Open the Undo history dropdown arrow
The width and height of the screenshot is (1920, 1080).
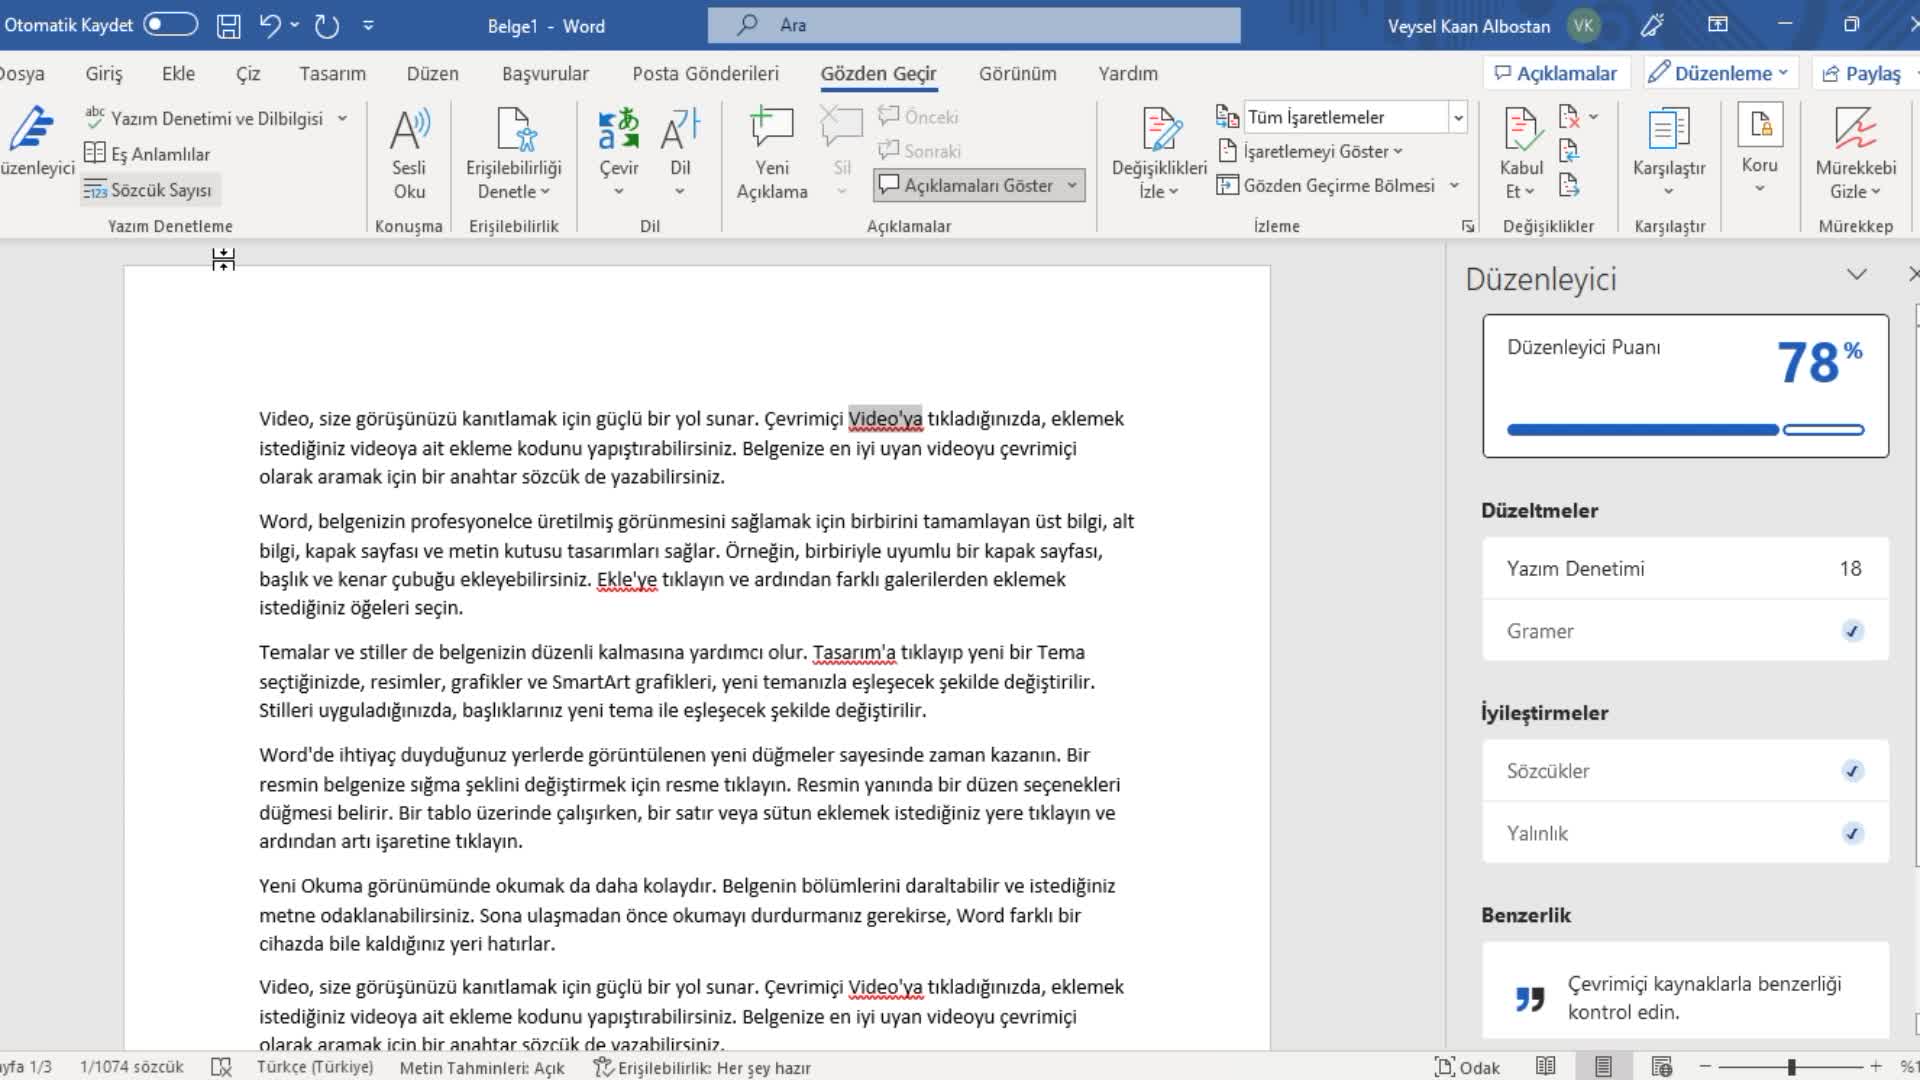(x=295, y=26)
